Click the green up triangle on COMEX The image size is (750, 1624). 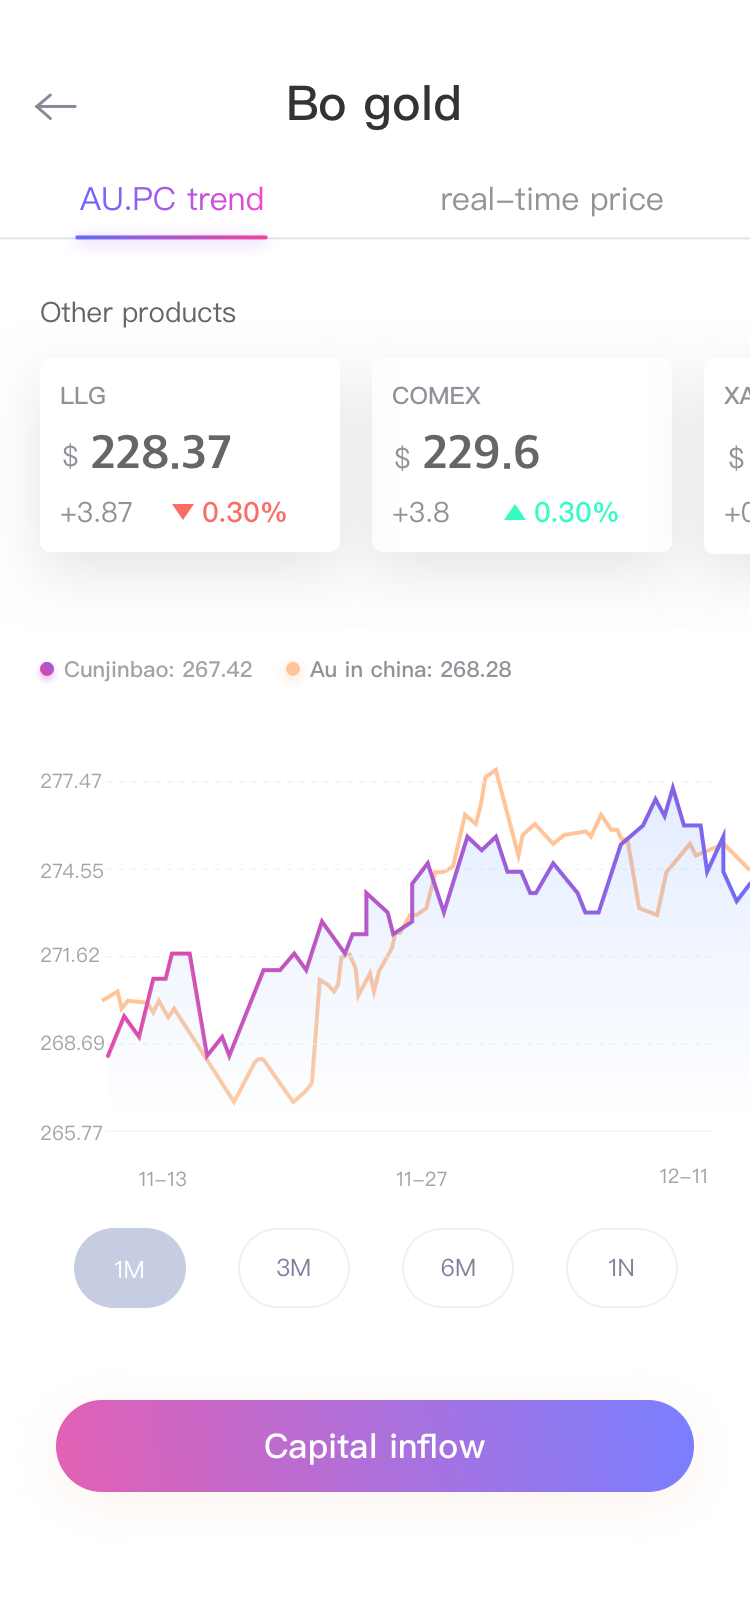coord(515,513)
